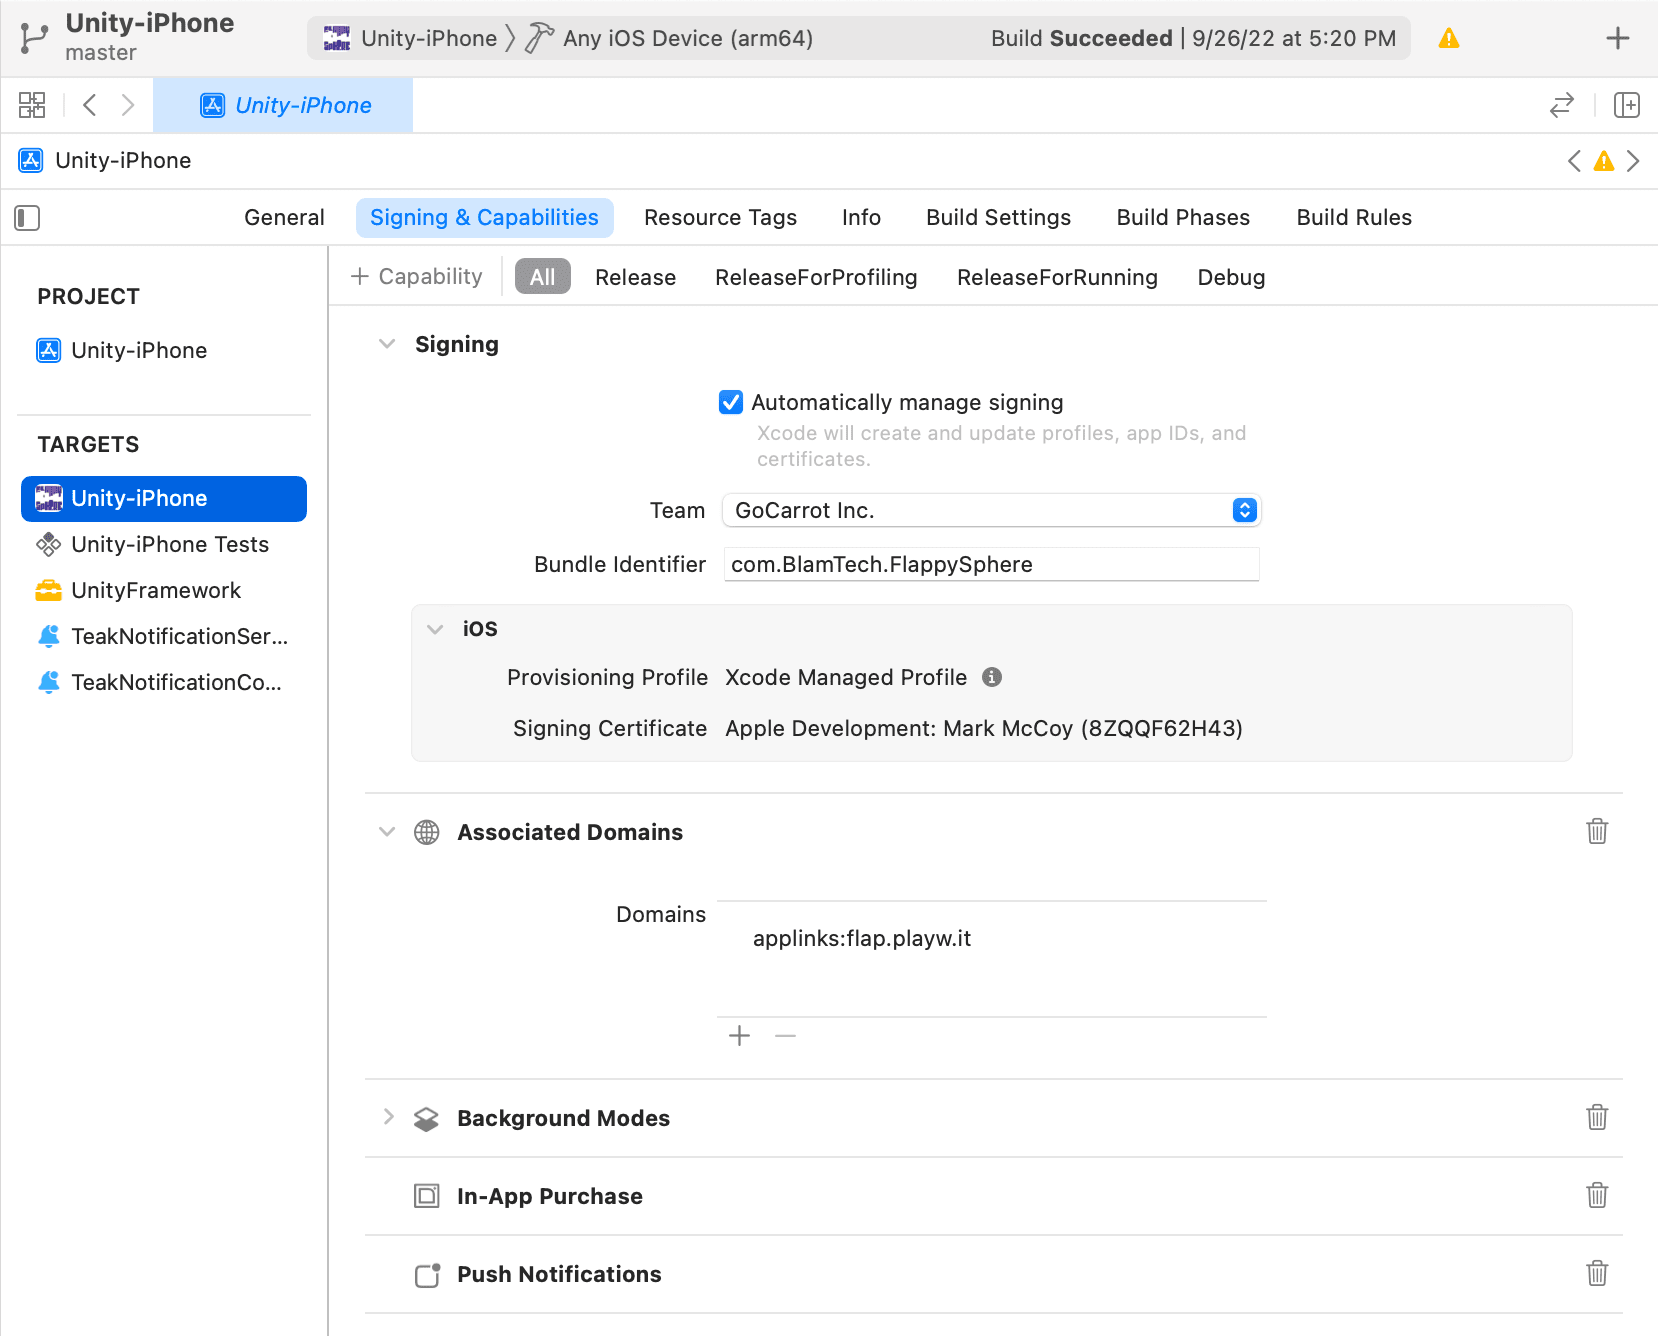Toggle the project and targets list sidebar
This screenshot has height=1336, width=1658.
tap(27, 218)
